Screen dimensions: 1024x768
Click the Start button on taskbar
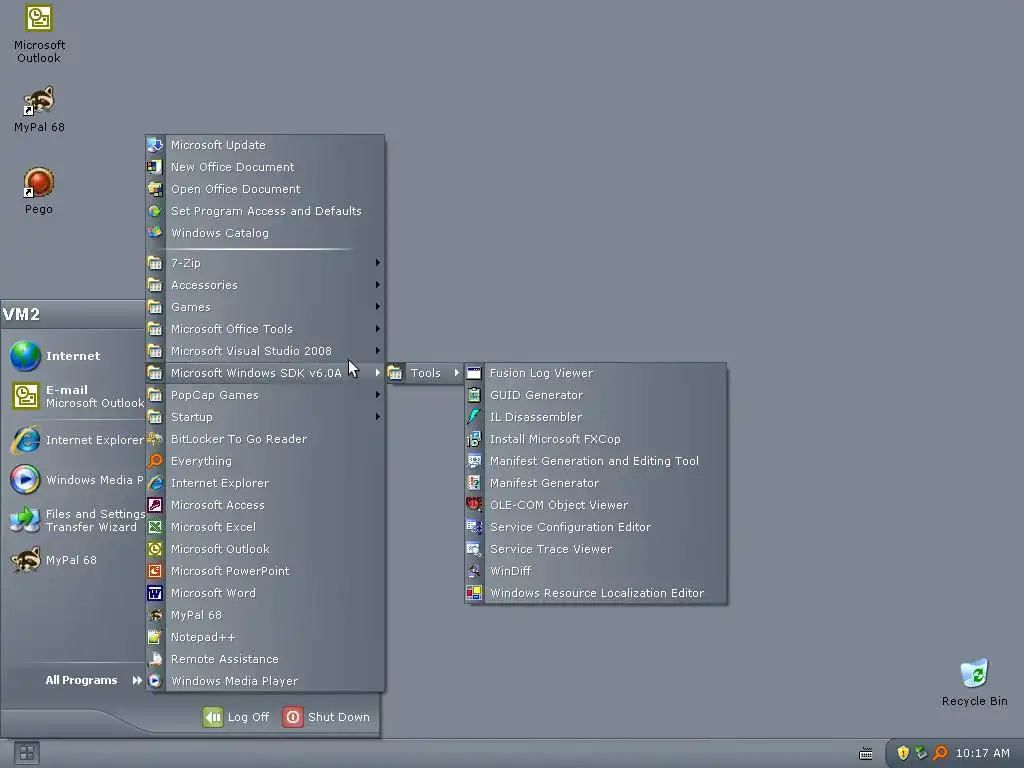coord(27,754)
